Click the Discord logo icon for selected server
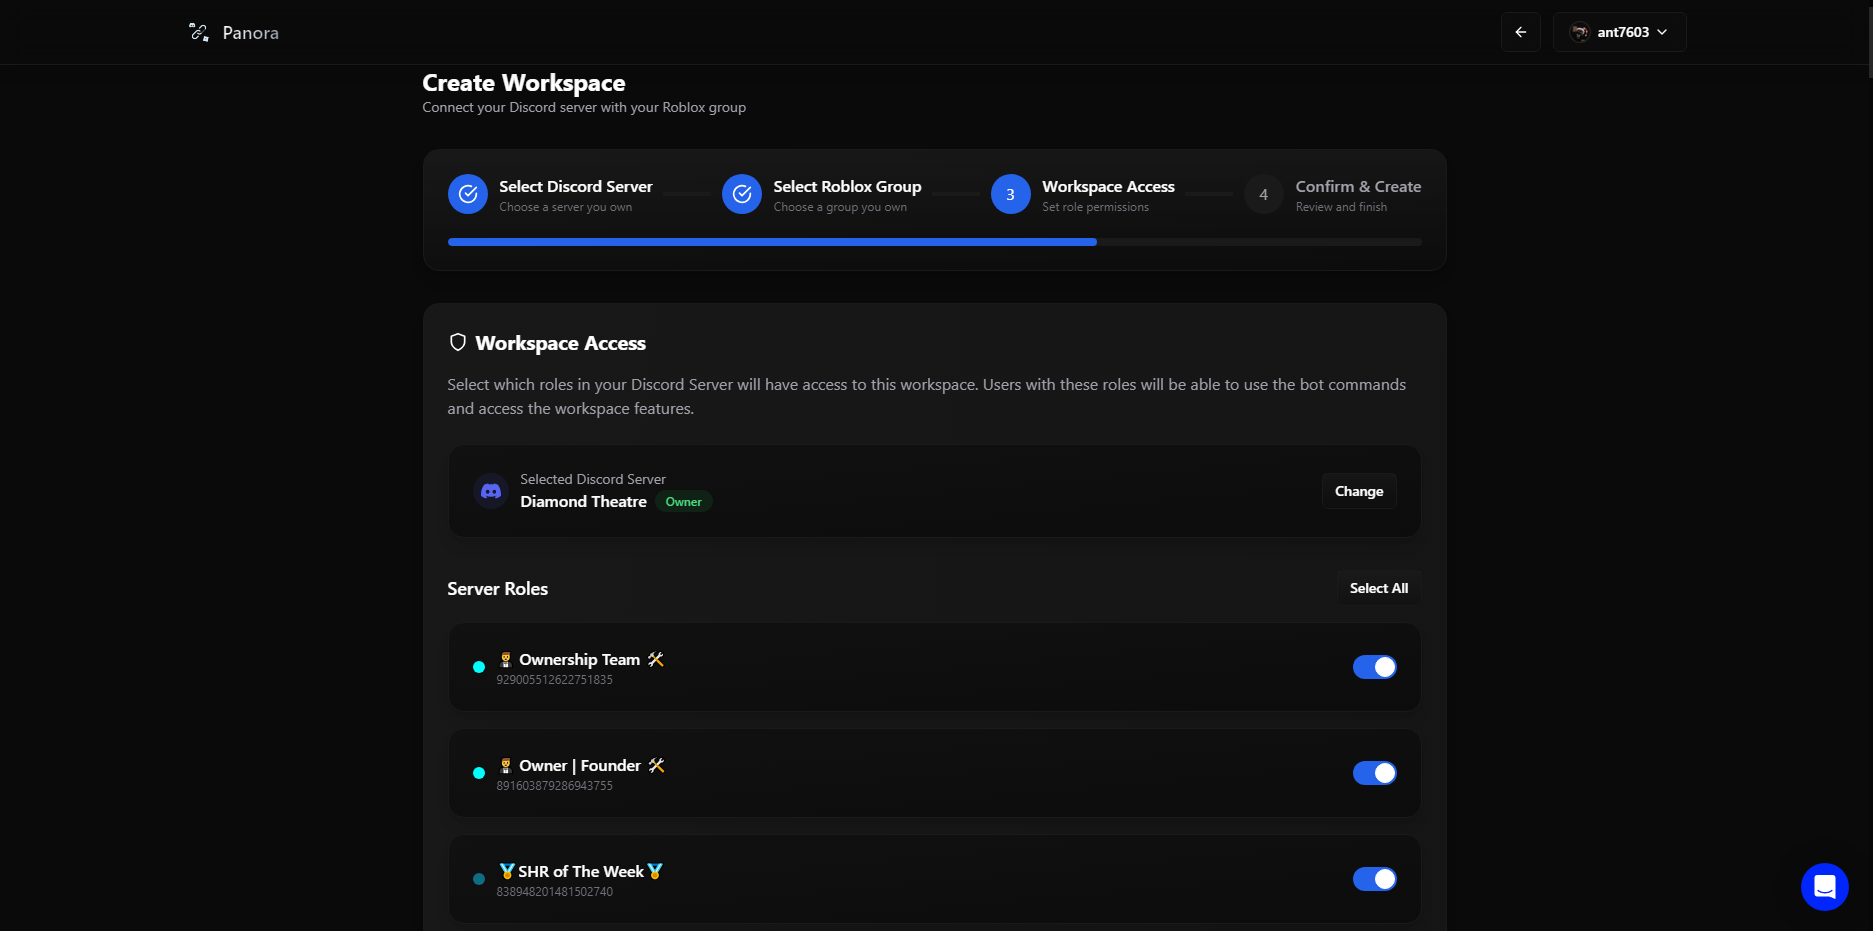The height and width of the screenshot is (931, 1873). 491,491
